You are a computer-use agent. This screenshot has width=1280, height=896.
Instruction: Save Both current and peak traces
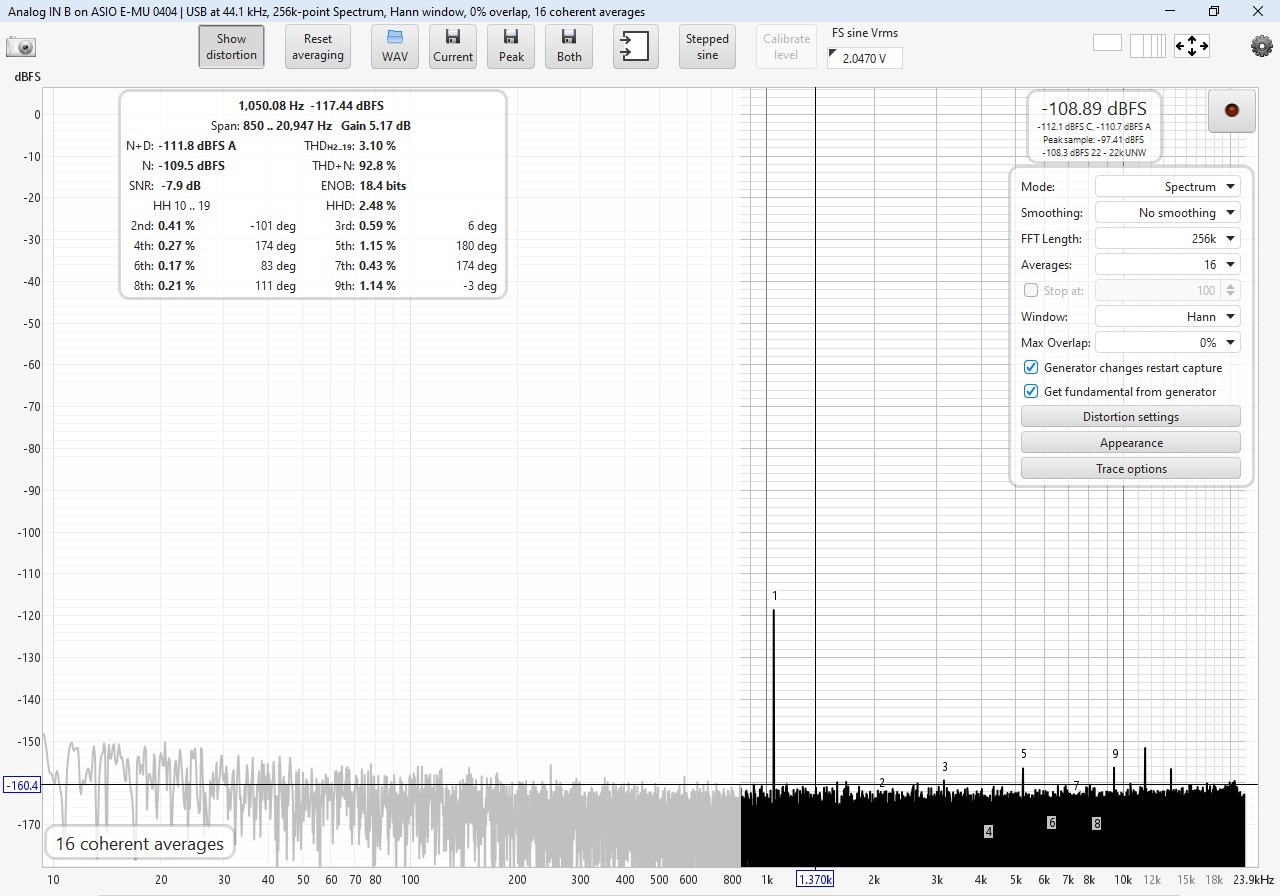569,47
